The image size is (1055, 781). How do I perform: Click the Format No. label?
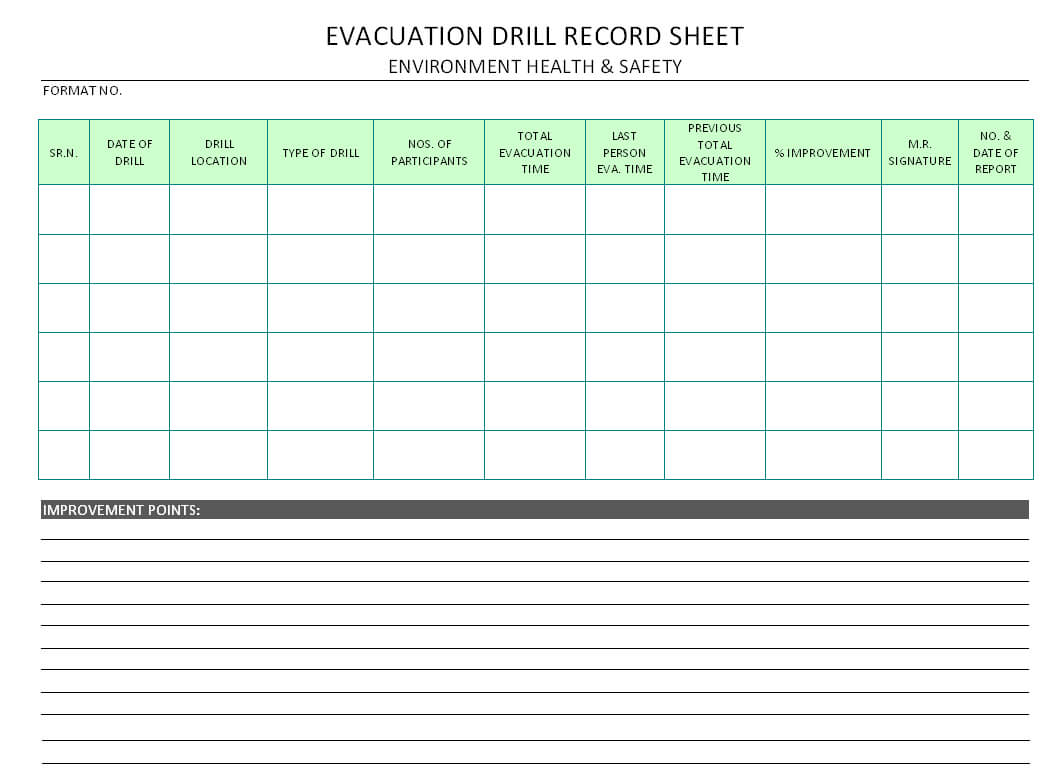point(82,91)
